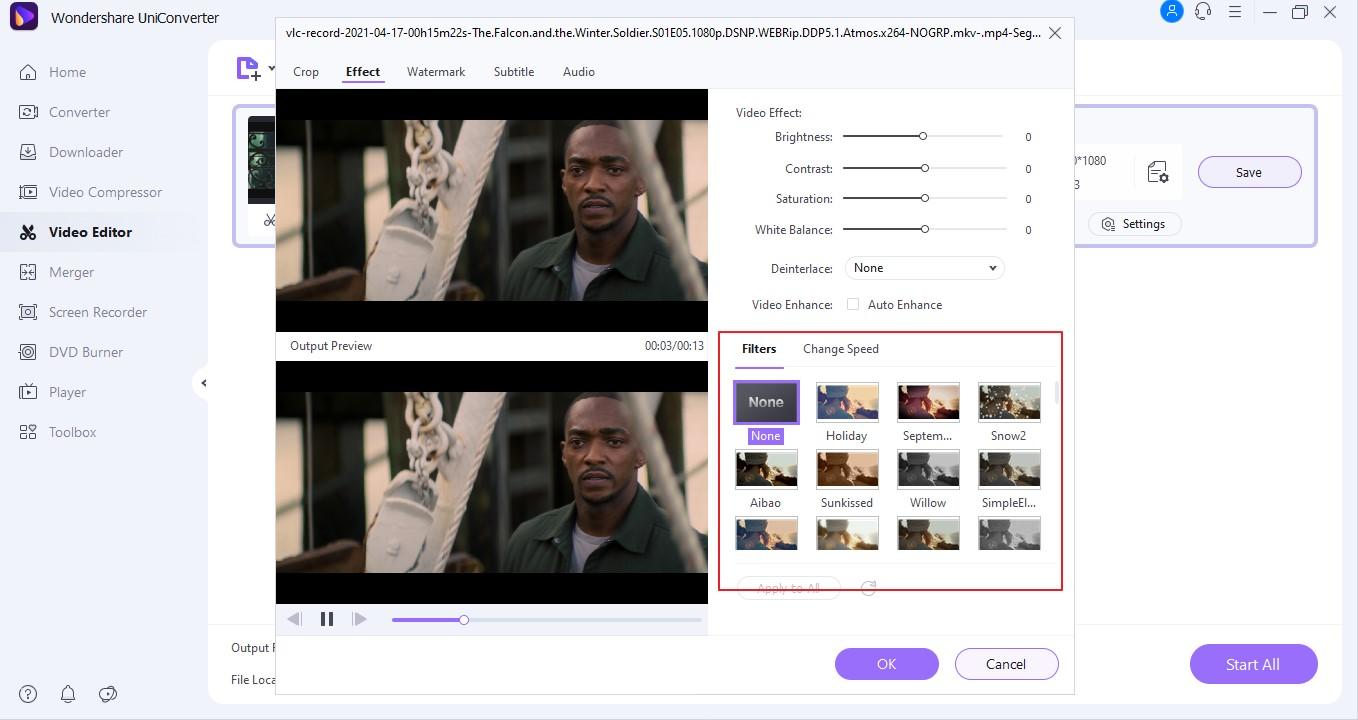1358x720 pixels.
Task: Select the Filters tab
Action: point(759,349)
